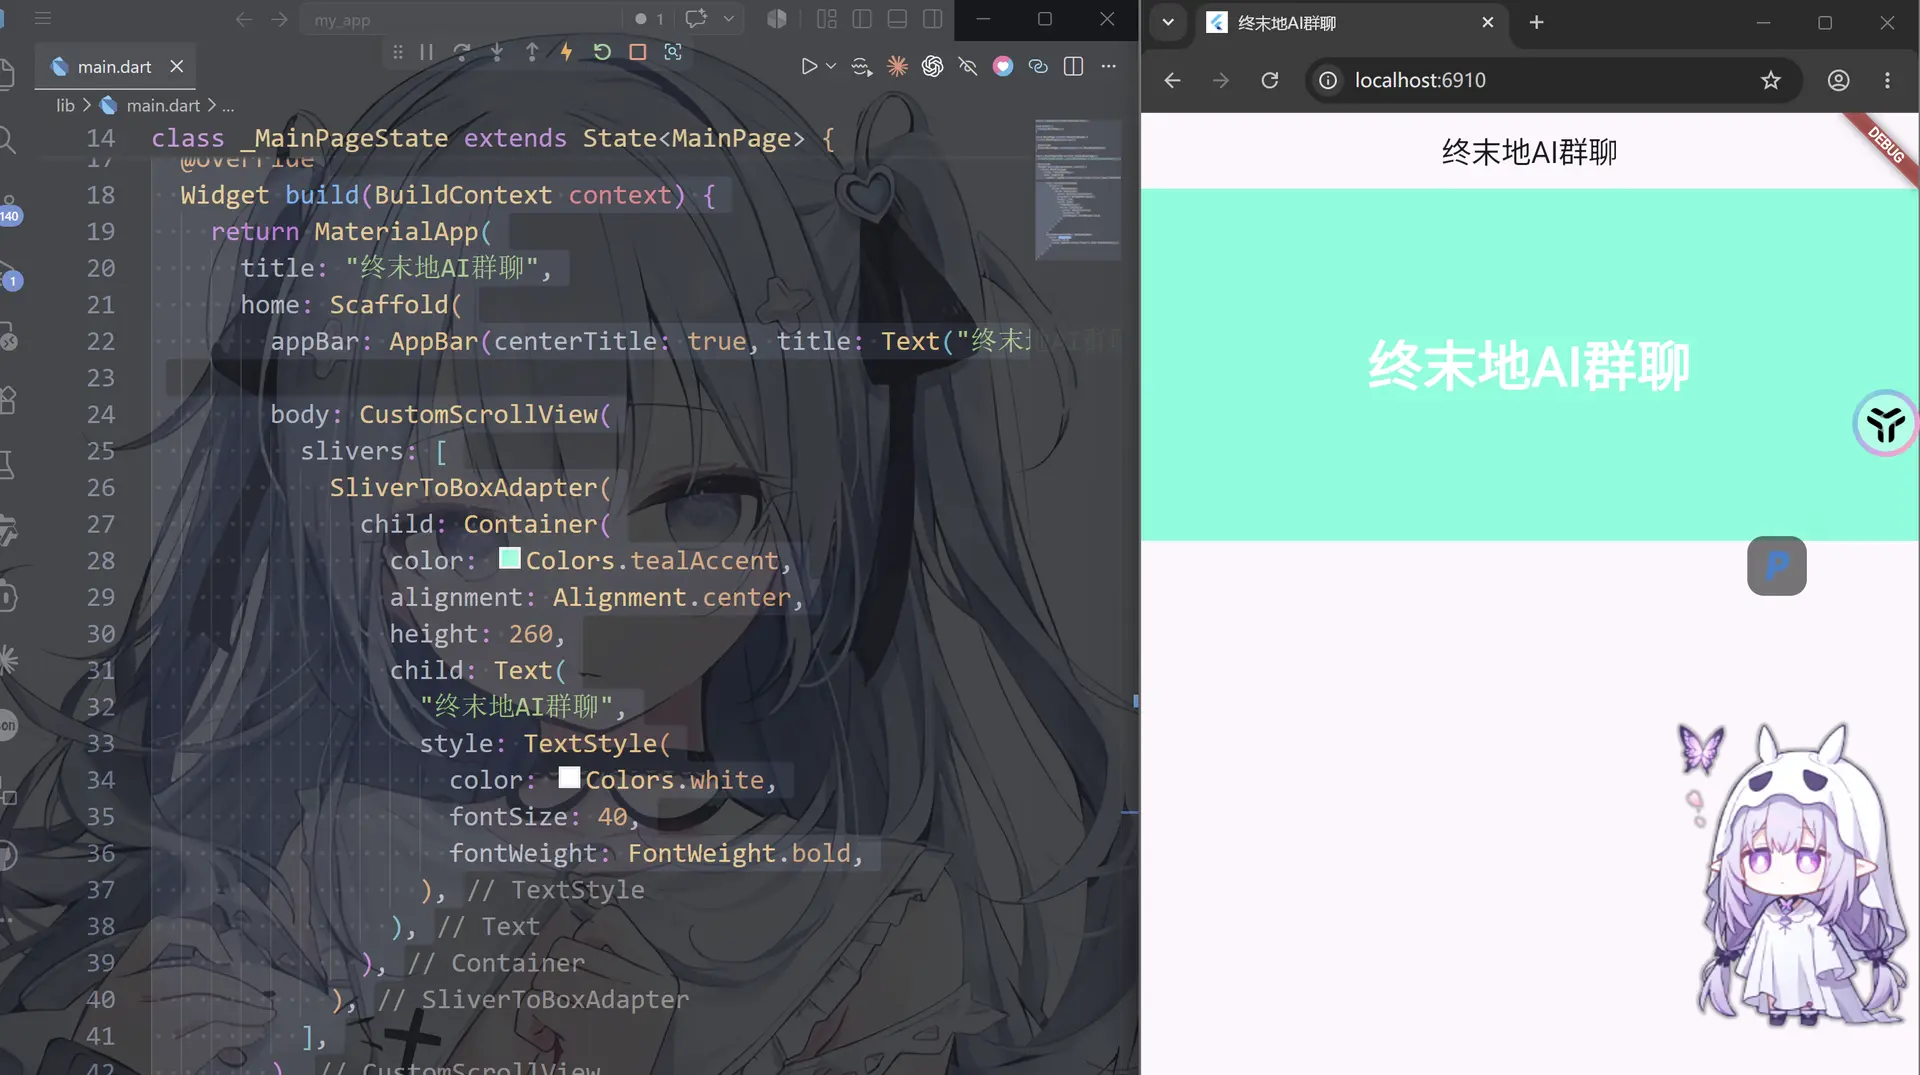Bookmark this page with star icon
1920x1075 pixels.
1771,80
